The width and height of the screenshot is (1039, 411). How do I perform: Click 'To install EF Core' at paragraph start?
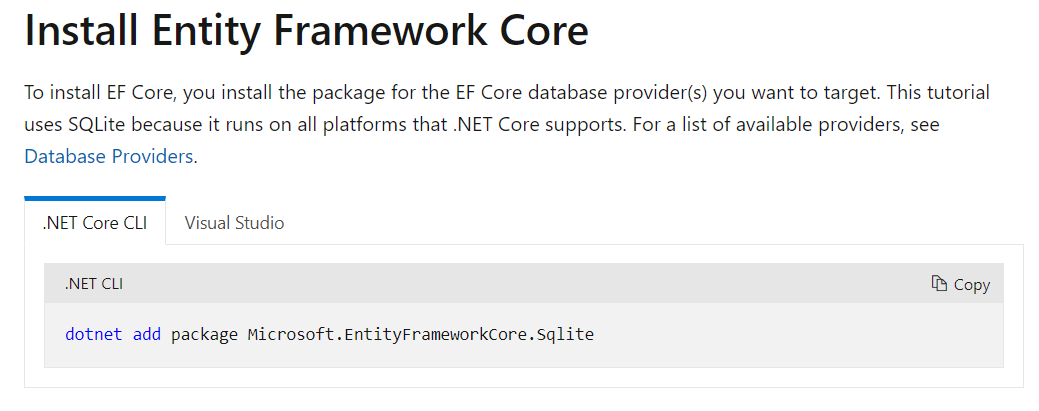point(93,93)
